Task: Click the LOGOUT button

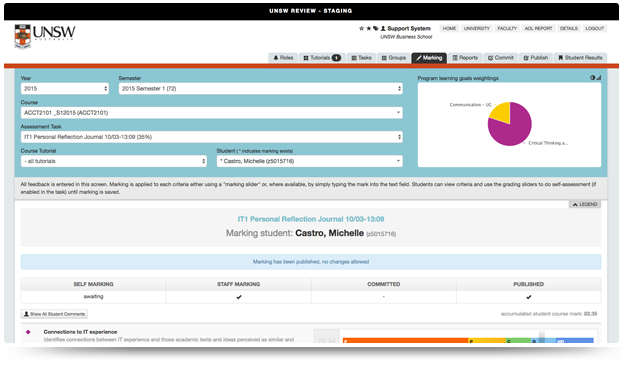Action: (x=594, y=29)
